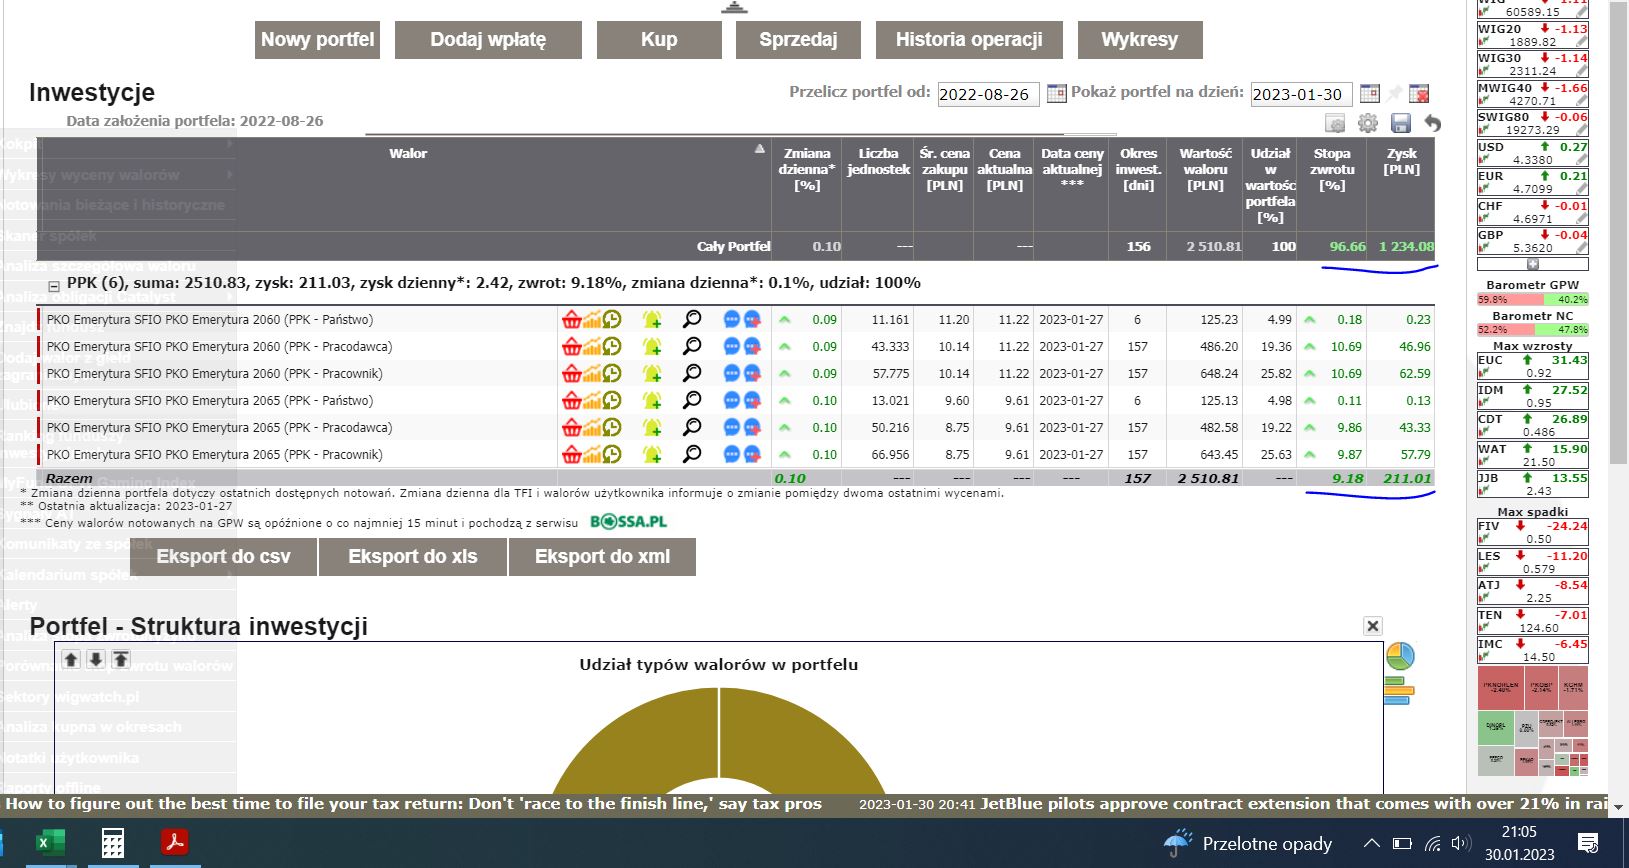Viewport: 1629px width, 868px height.
Task: Click the red basket icon in Emerytura 2065 Pracownik row
Action: click(571, 454)
